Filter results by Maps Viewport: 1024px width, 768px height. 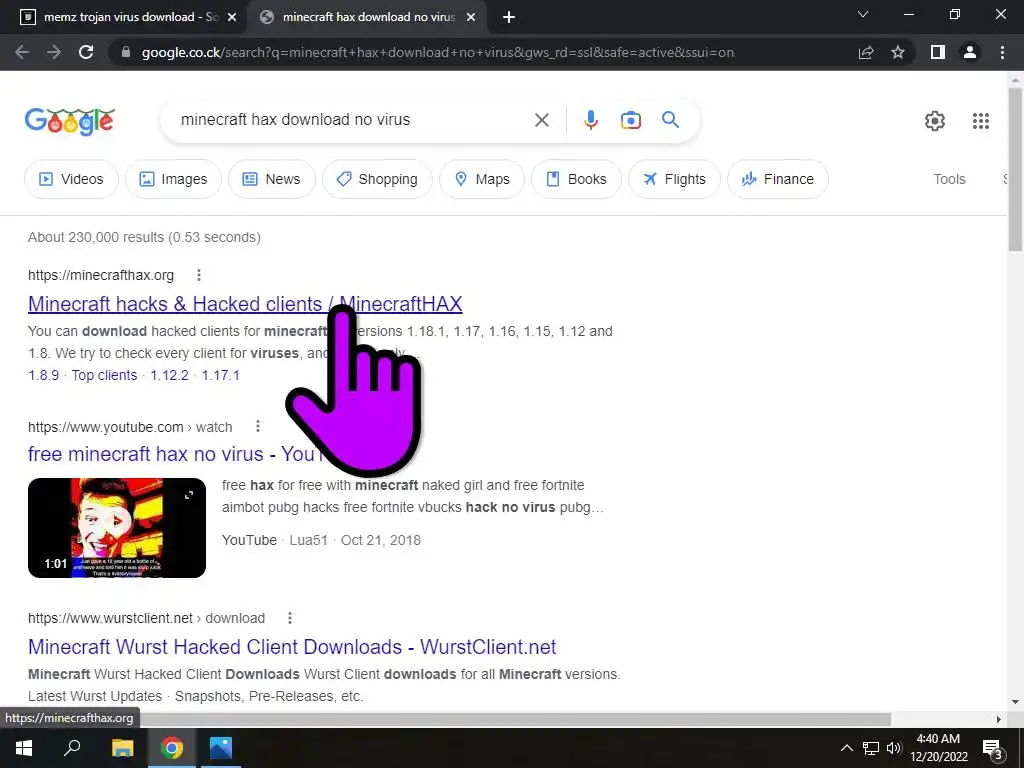click(482, 179)
